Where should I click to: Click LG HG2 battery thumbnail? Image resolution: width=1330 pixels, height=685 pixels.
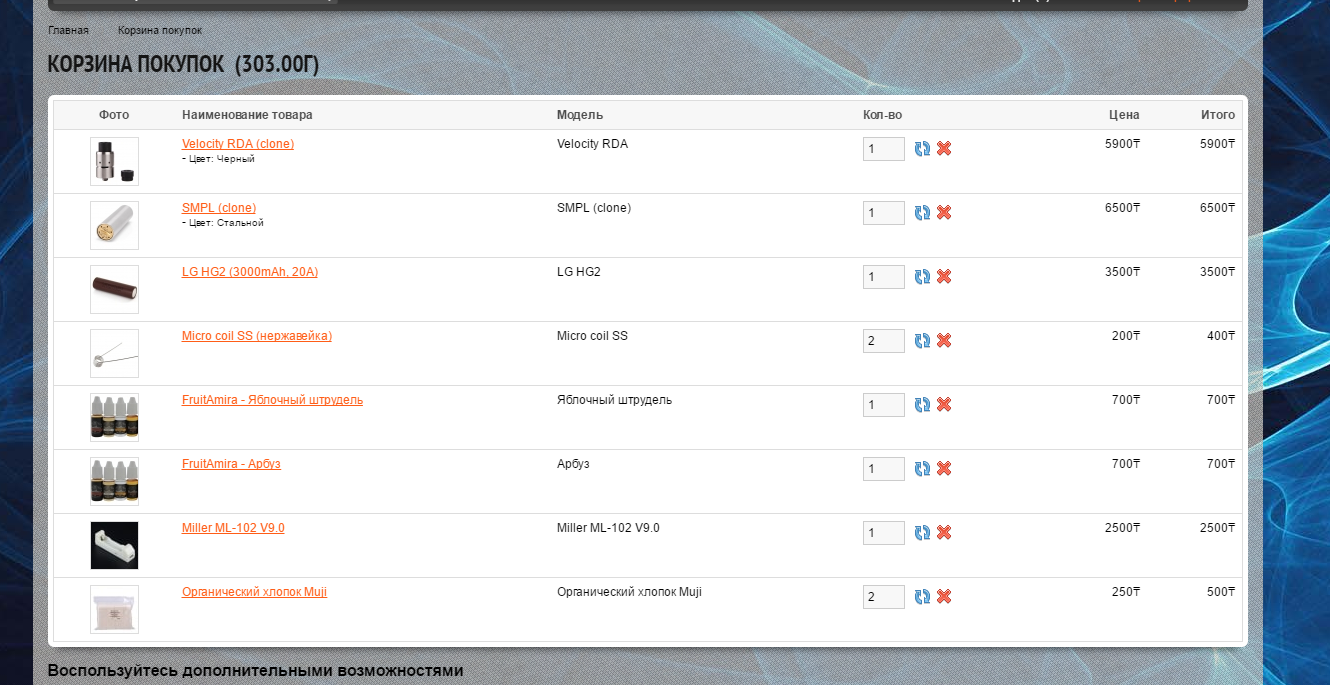tap(114, 289)
